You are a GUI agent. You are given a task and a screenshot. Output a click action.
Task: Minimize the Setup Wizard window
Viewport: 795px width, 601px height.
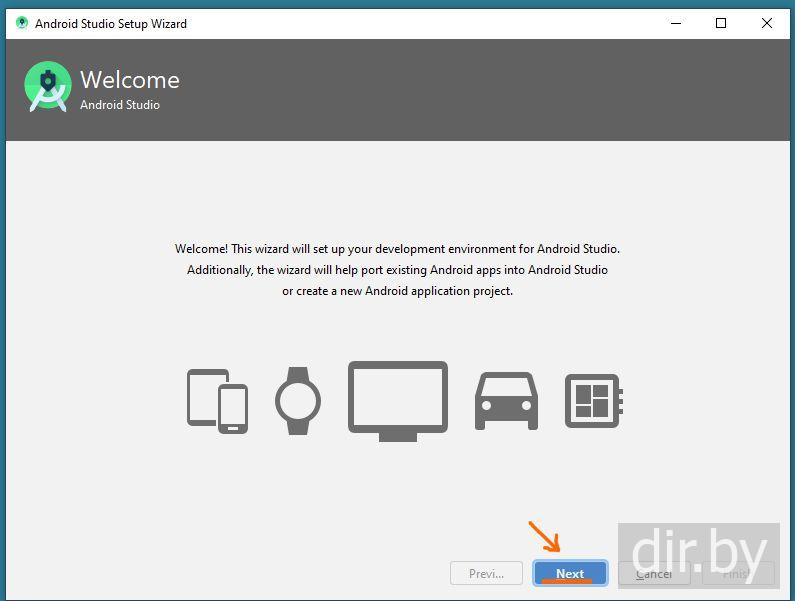(674, 23)
